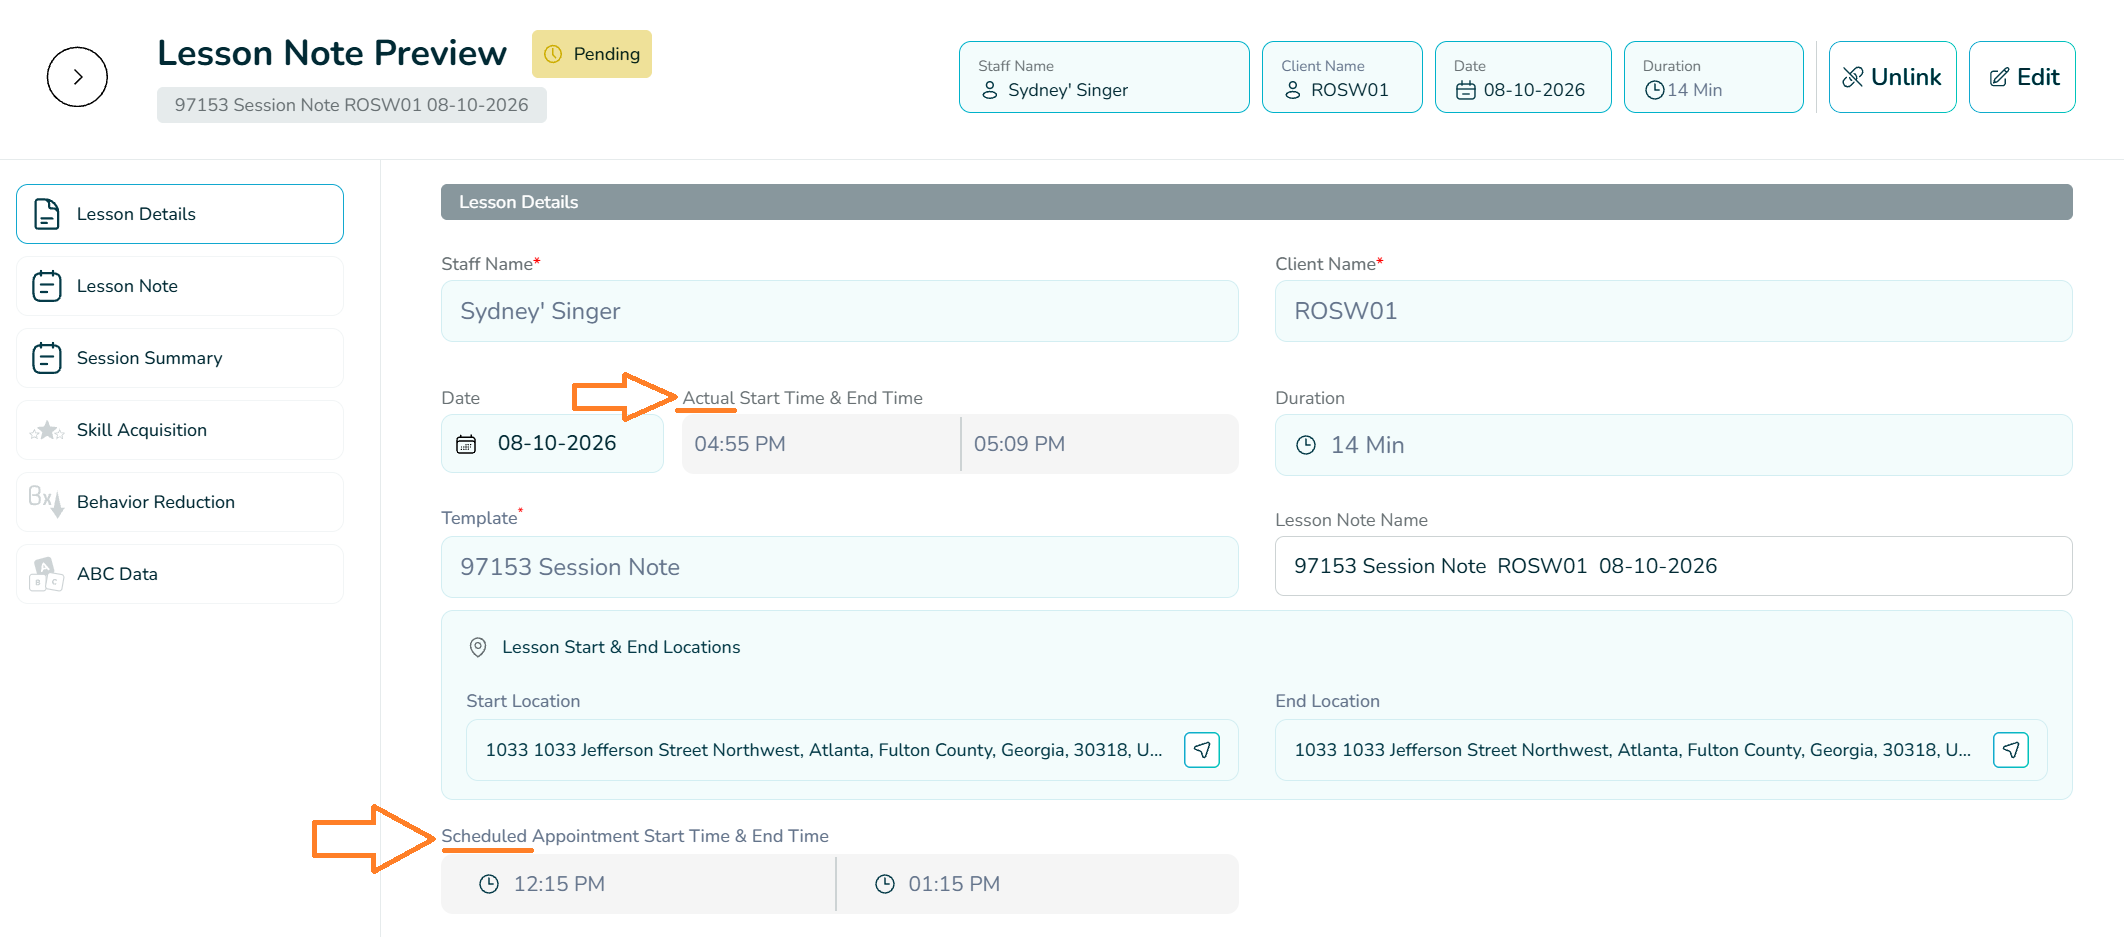
Task: Click the navigate arrow icon for End Location
Action: tap(2011, 750)
